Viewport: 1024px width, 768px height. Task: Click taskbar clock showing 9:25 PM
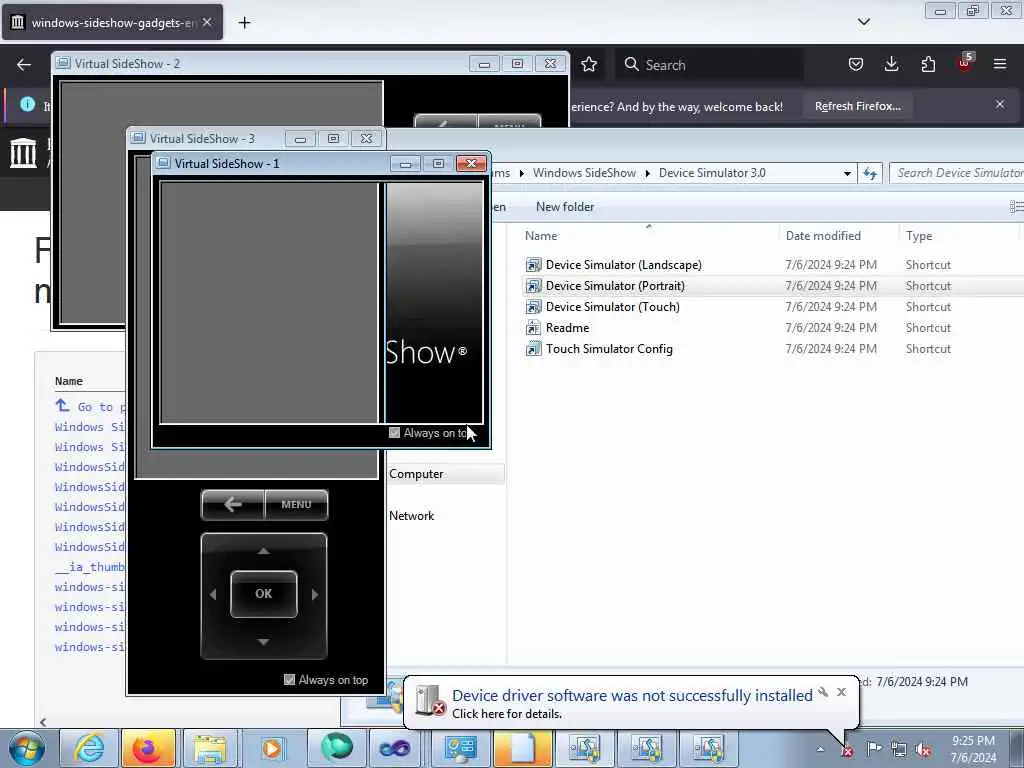tap(973, 749)
